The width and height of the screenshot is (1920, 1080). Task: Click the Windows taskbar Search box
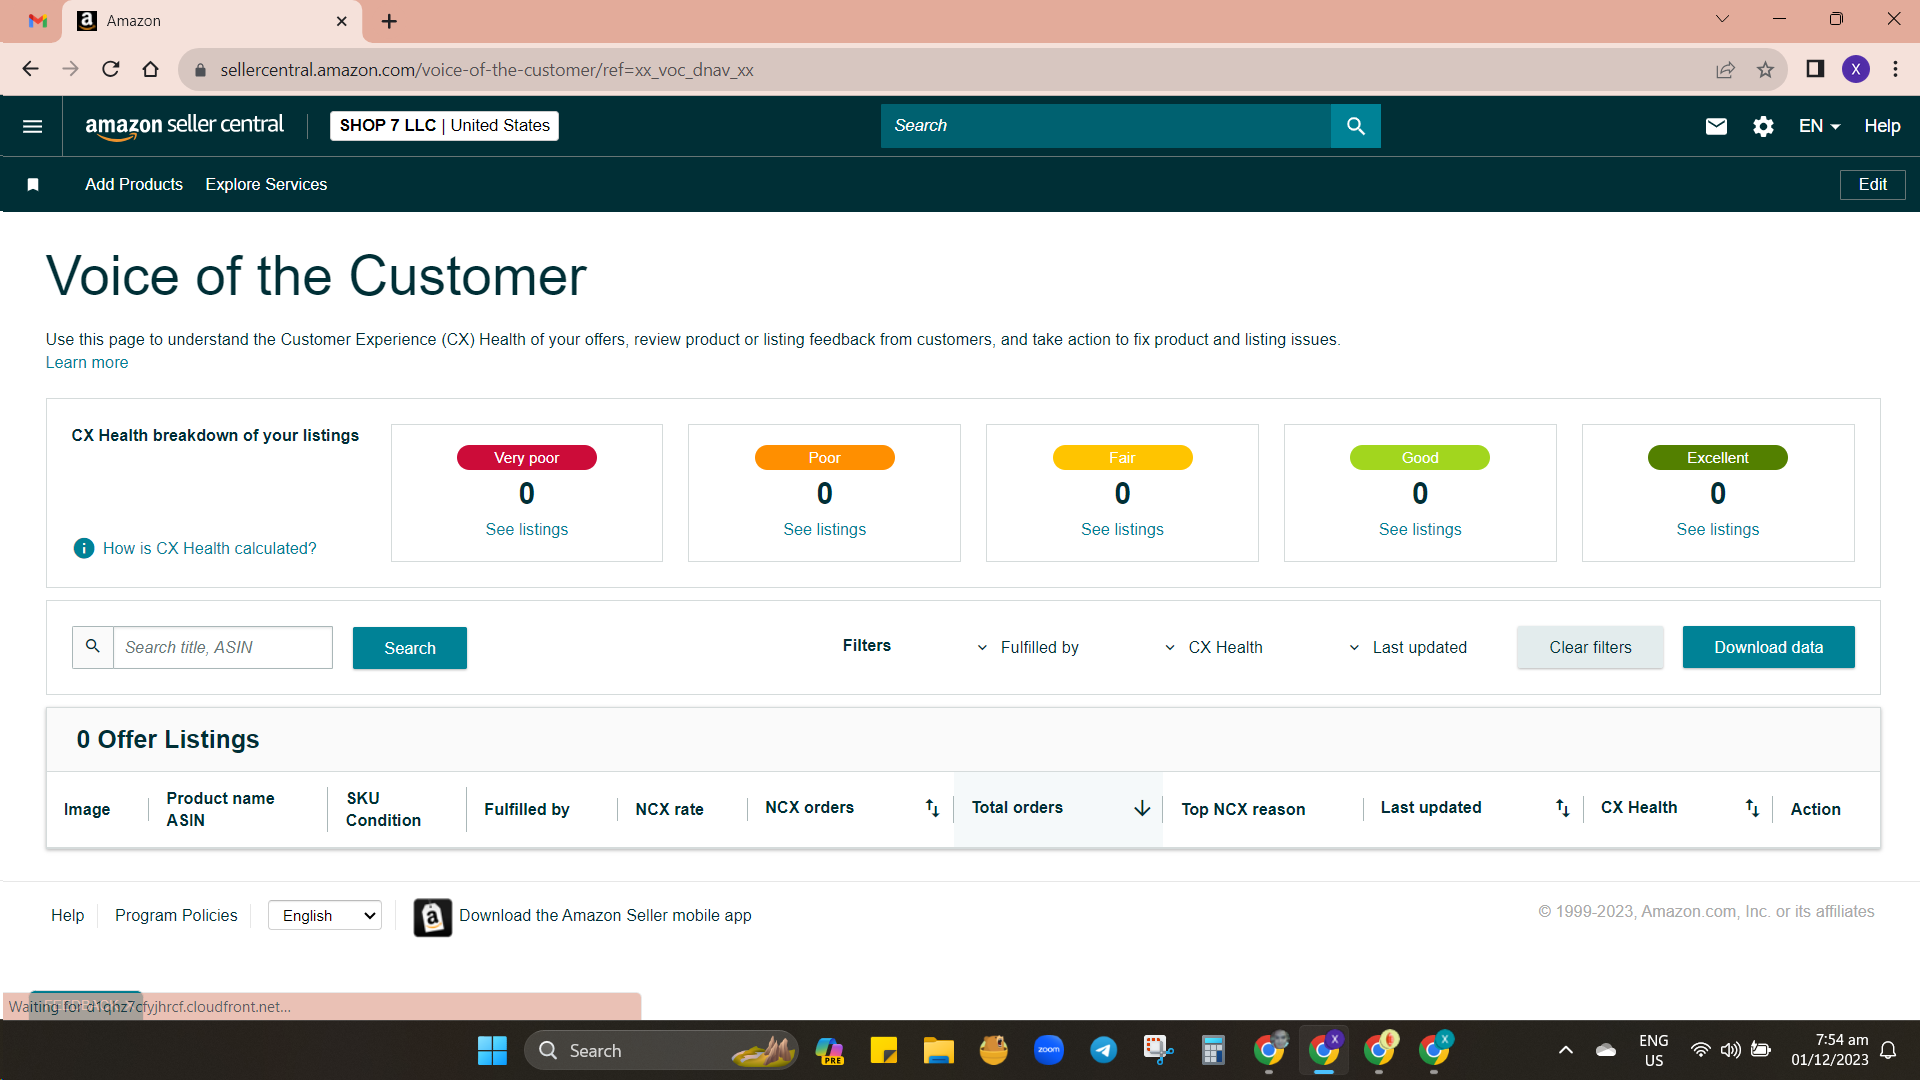[x=660, y=1050]
